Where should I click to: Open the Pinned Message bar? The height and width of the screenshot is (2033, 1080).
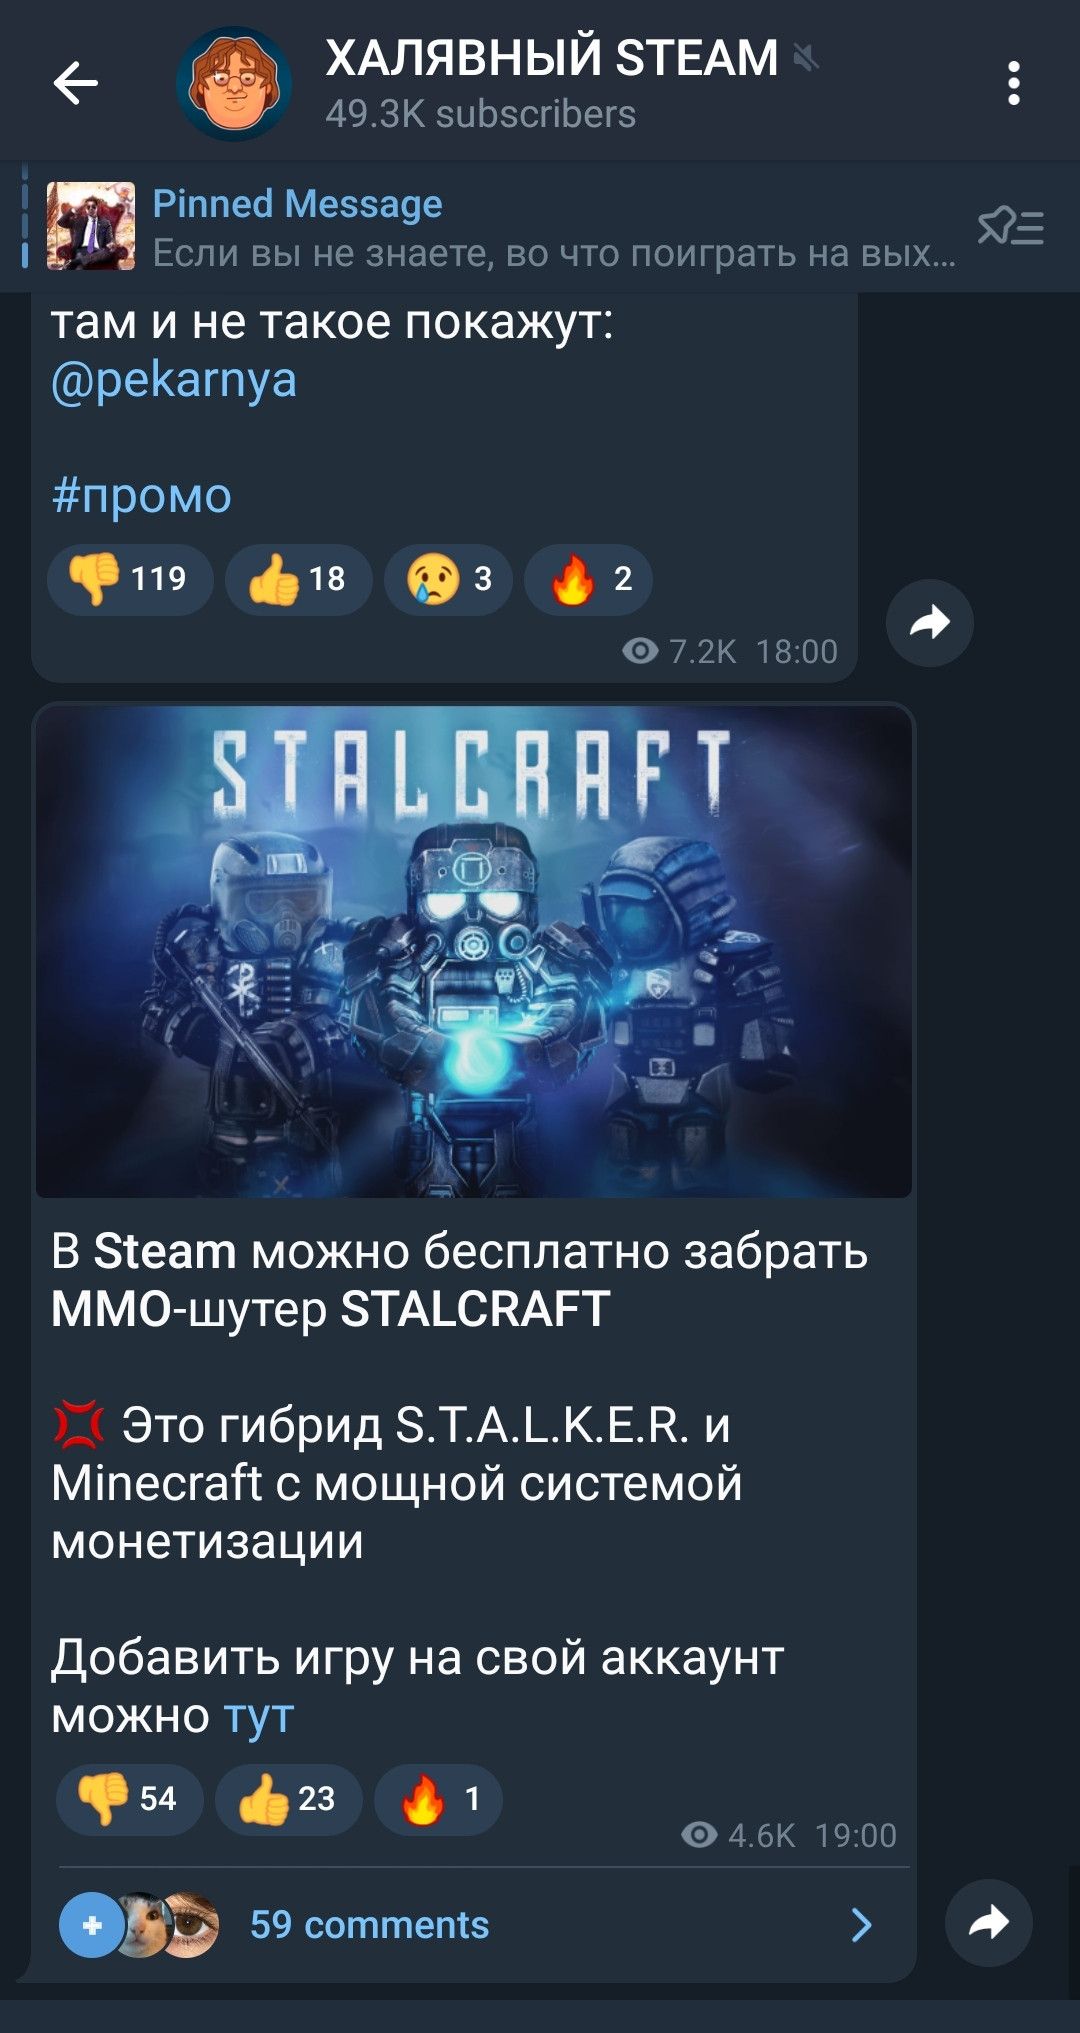click(500, 227)
